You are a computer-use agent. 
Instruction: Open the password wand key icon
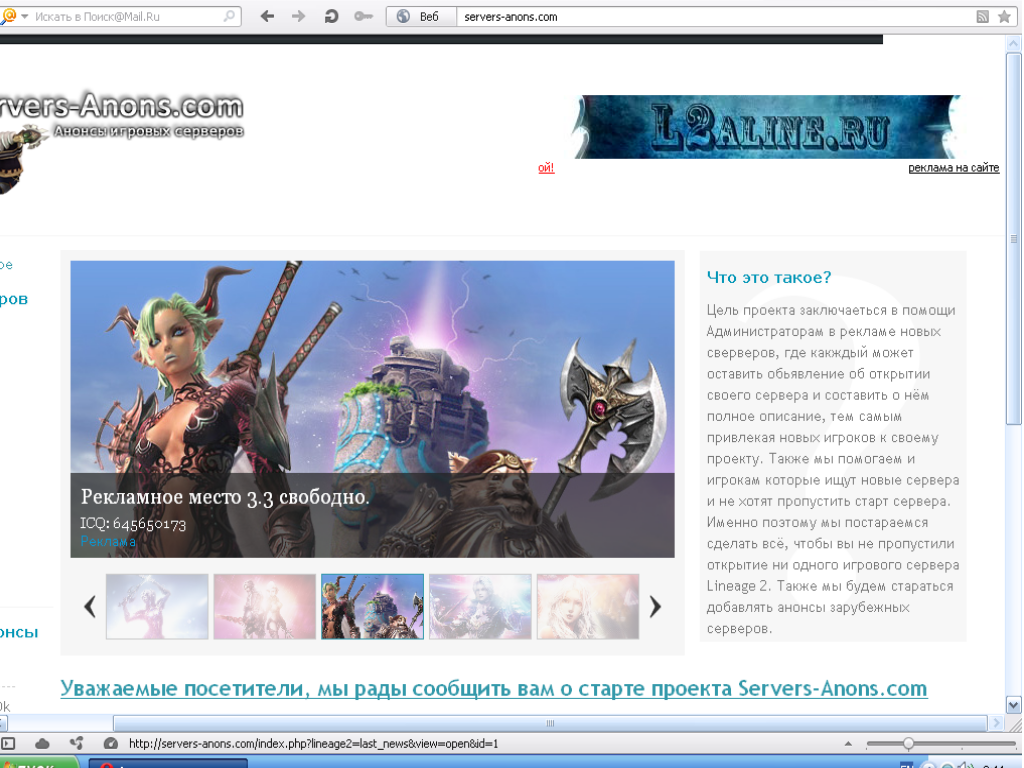click(x=363, y=16)
